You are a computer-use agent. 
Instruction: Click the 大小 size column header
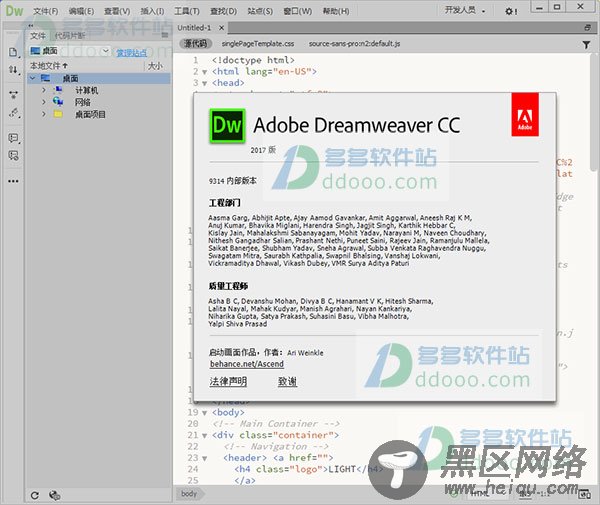click(155, 66)
